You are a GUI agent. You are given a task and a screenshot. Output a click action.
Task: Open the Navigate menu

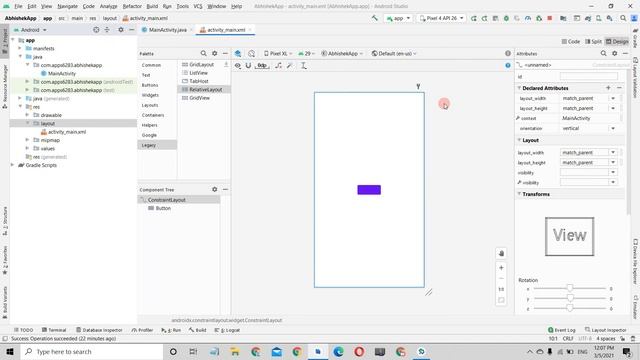(x=67, y=6)
